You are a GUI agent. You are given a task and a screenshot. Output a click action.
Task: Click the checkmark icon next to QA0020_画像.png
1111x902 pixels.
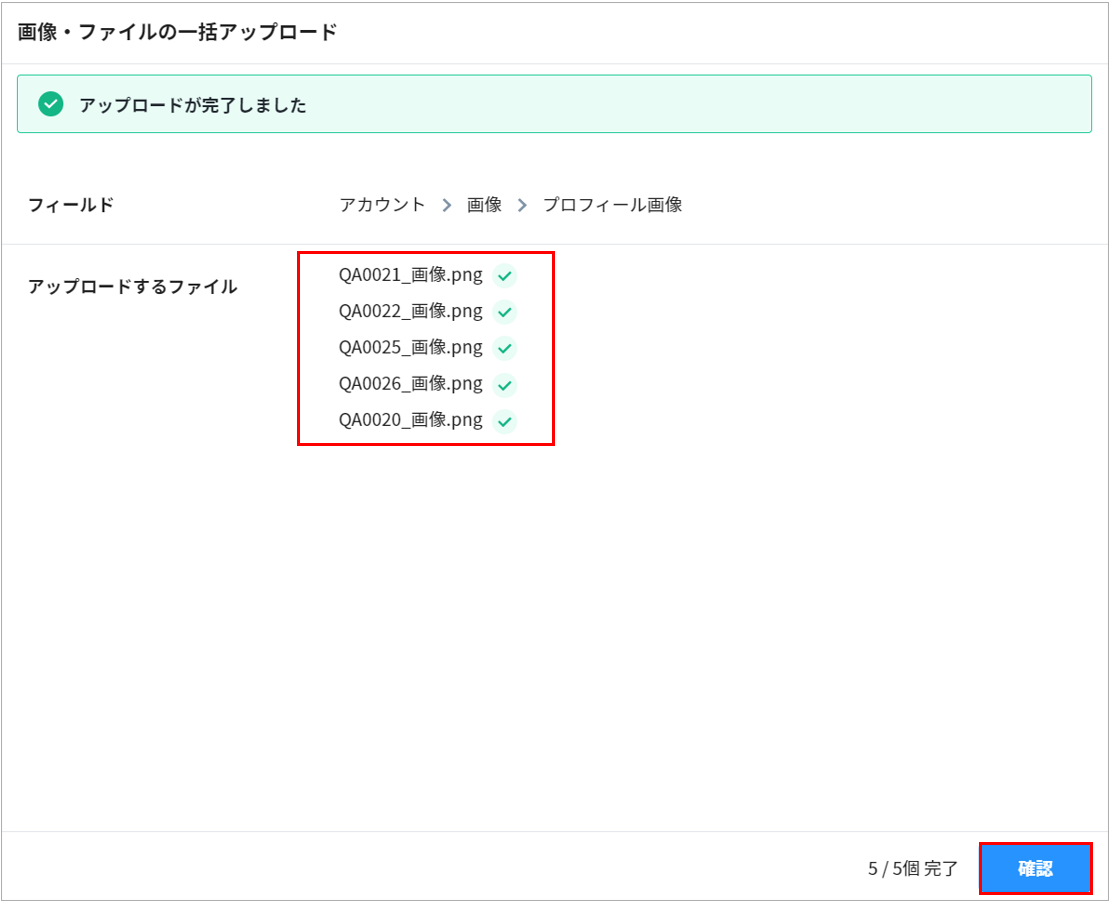[x=505, y=421]
